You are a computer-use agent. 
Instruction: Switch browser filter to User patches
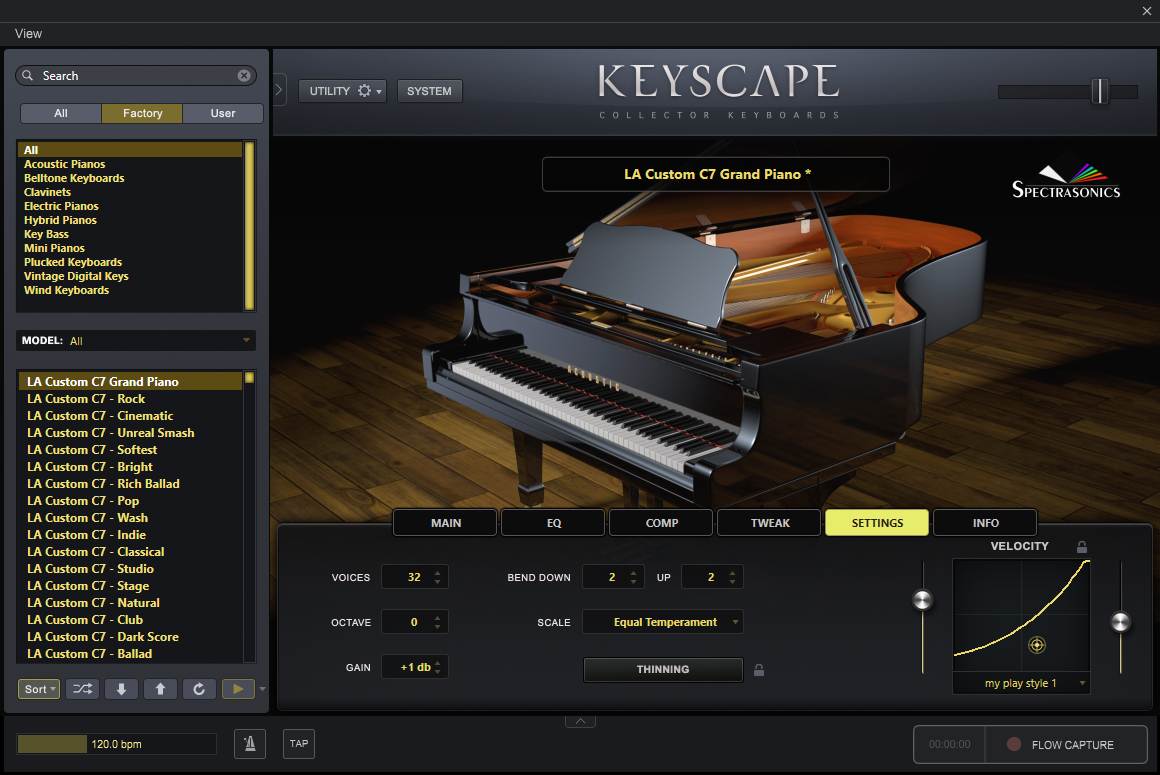pos(223,113)
